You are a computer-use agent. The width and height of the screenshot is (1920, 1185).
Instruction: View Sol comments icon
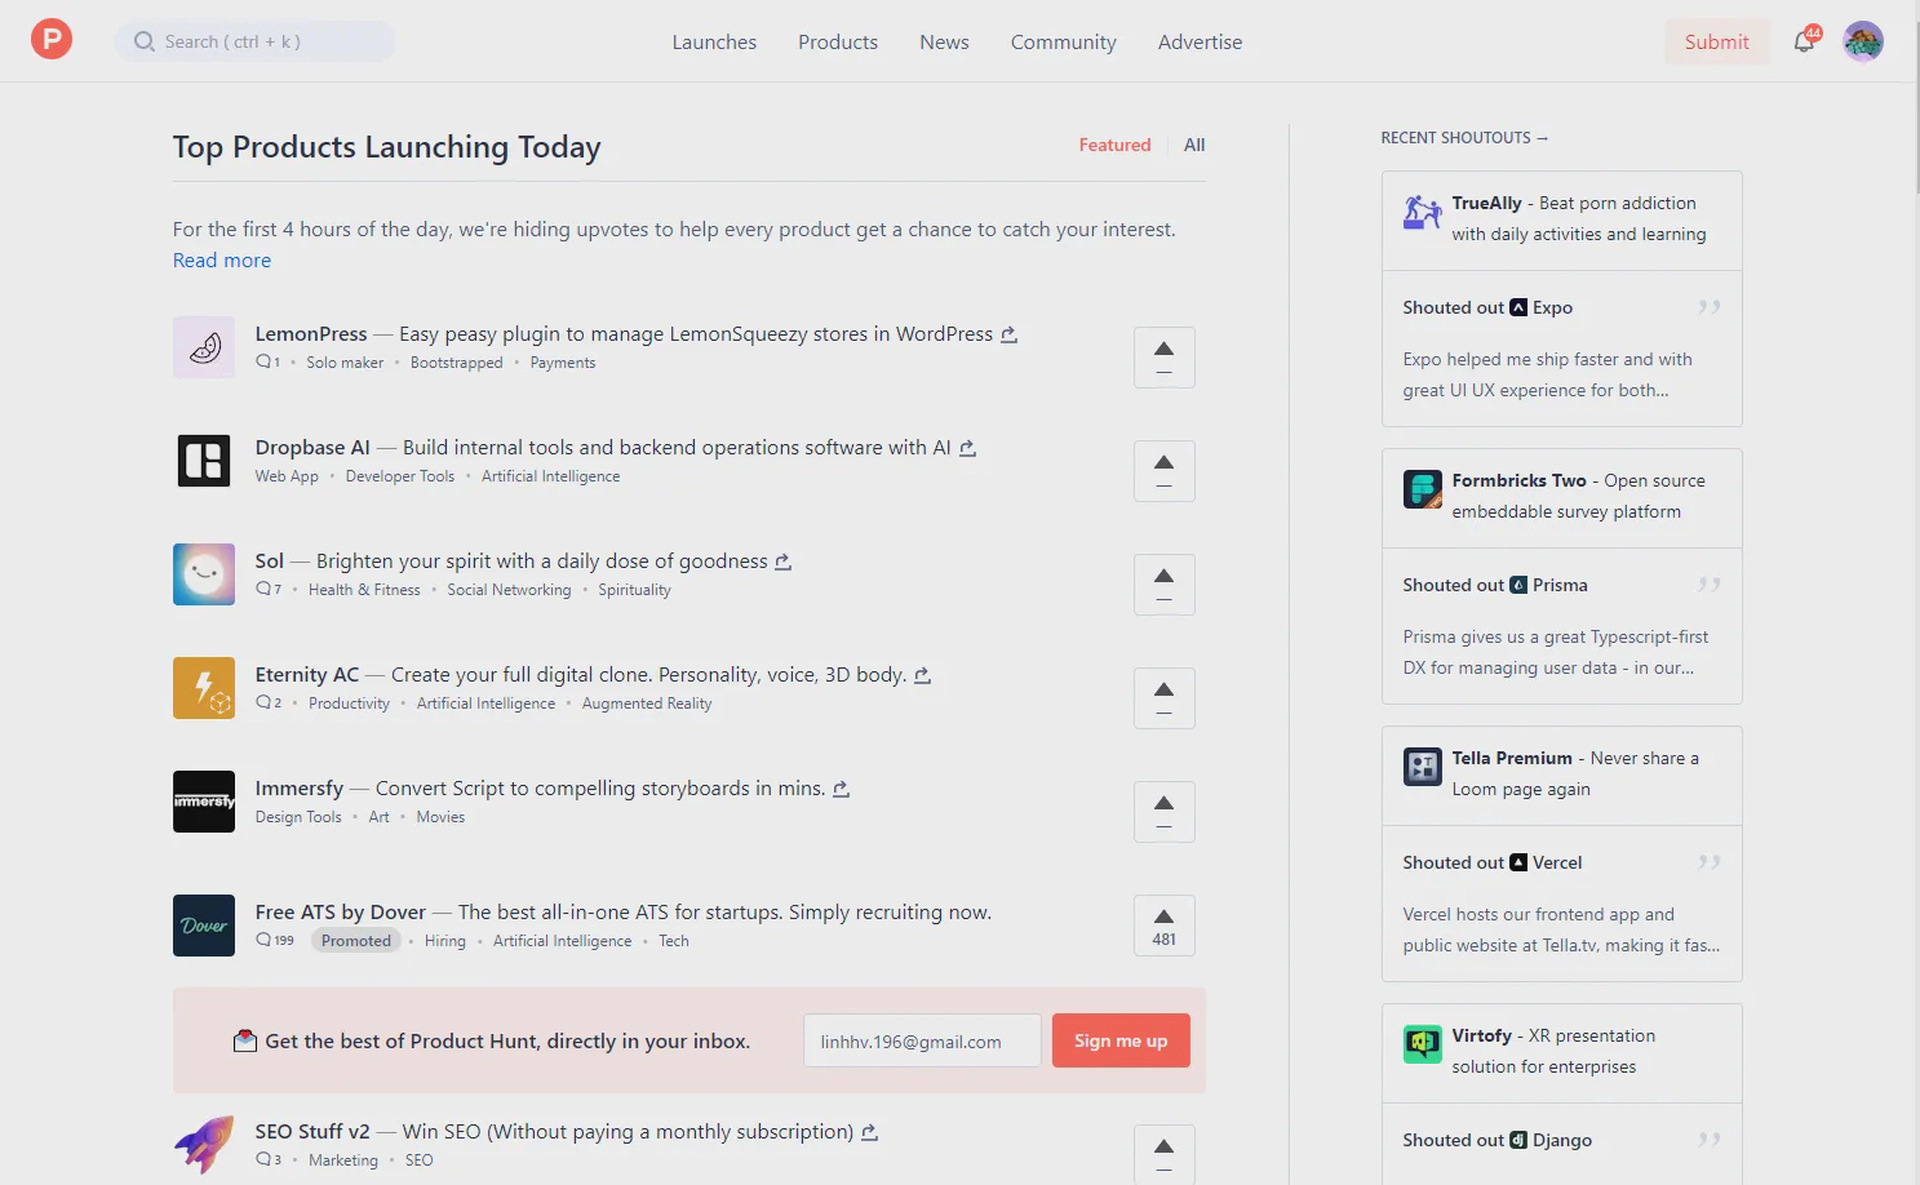point(263,589)
